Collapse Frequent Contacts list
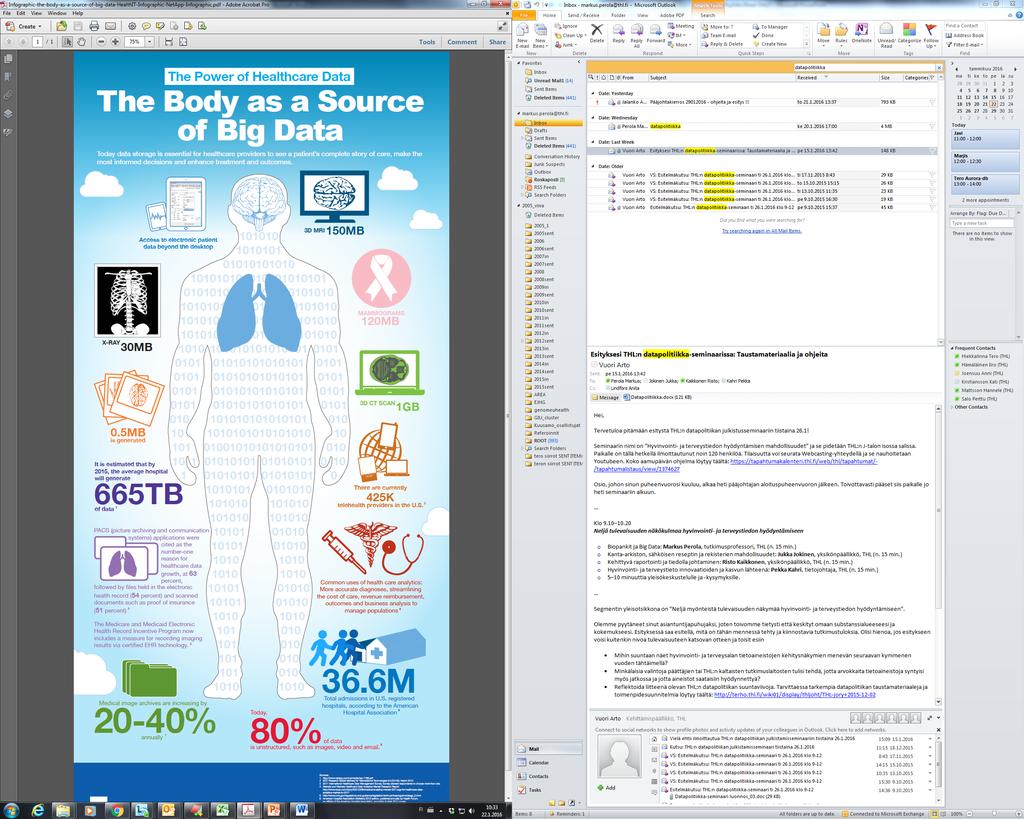This screenshot has height=819, width=1024. [x=952, y=348]
